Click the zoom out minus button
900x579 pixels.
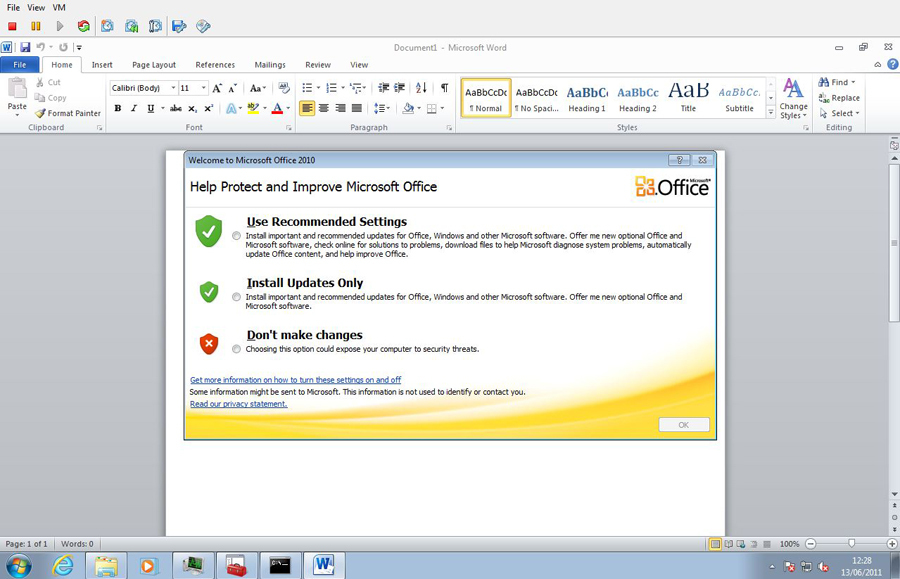810,543
